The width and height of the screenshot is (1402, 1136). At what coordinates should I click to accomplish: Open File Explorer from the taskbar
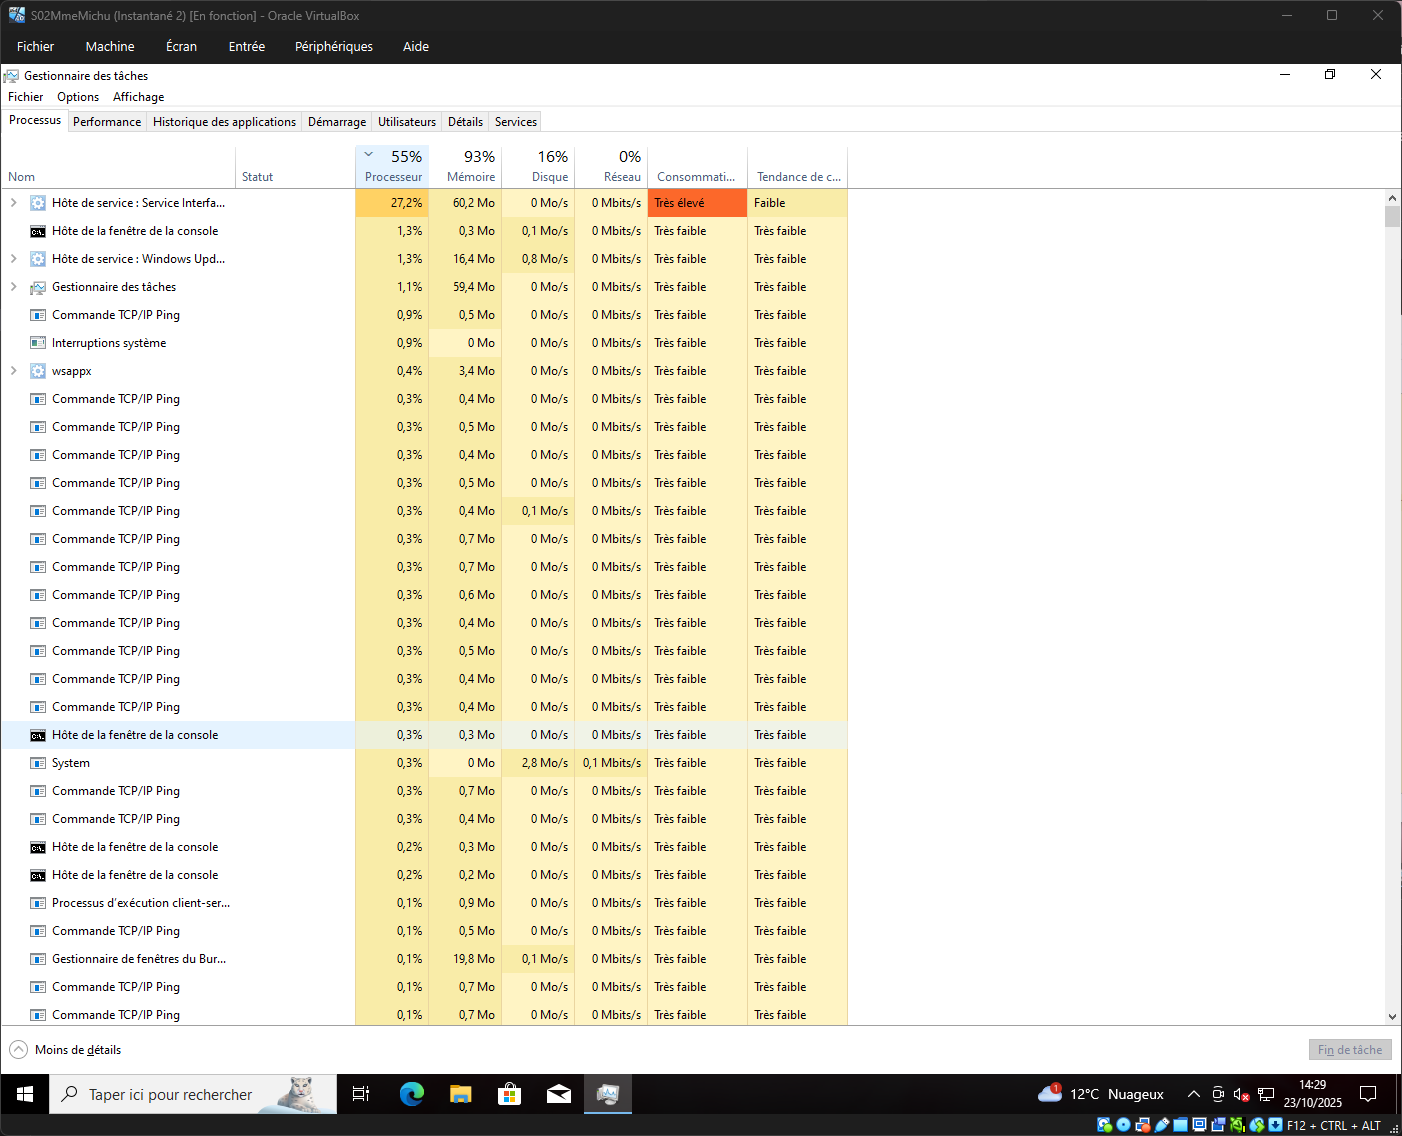[x=460, y=1094]
